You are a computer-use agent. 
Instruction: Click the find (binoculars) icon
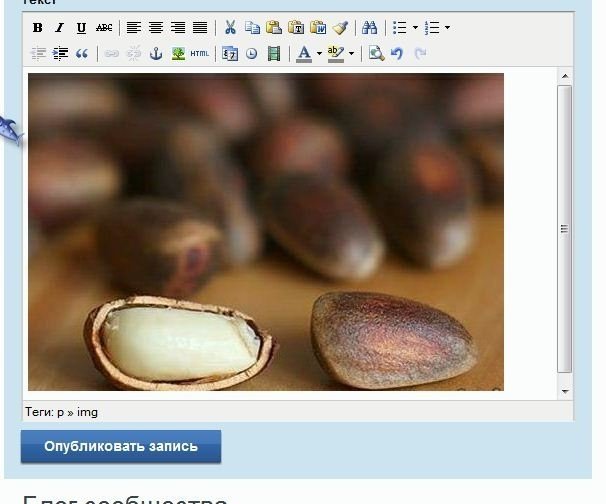coord(370,28)
